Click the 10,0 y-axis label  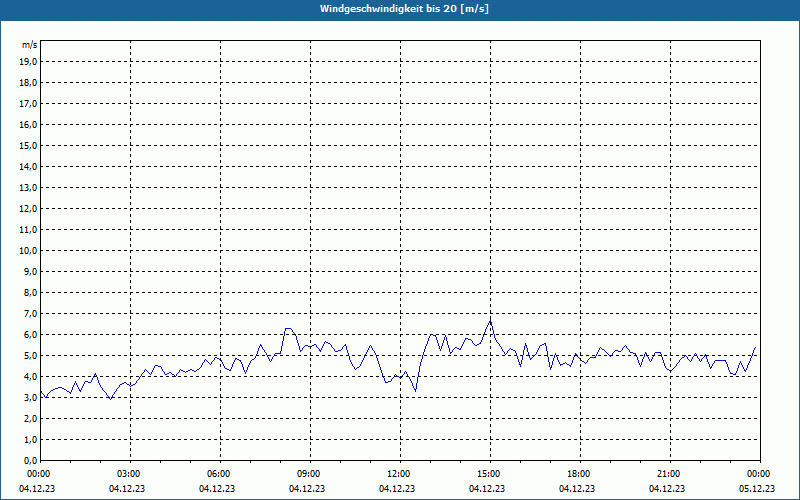(x=28, y=251)
